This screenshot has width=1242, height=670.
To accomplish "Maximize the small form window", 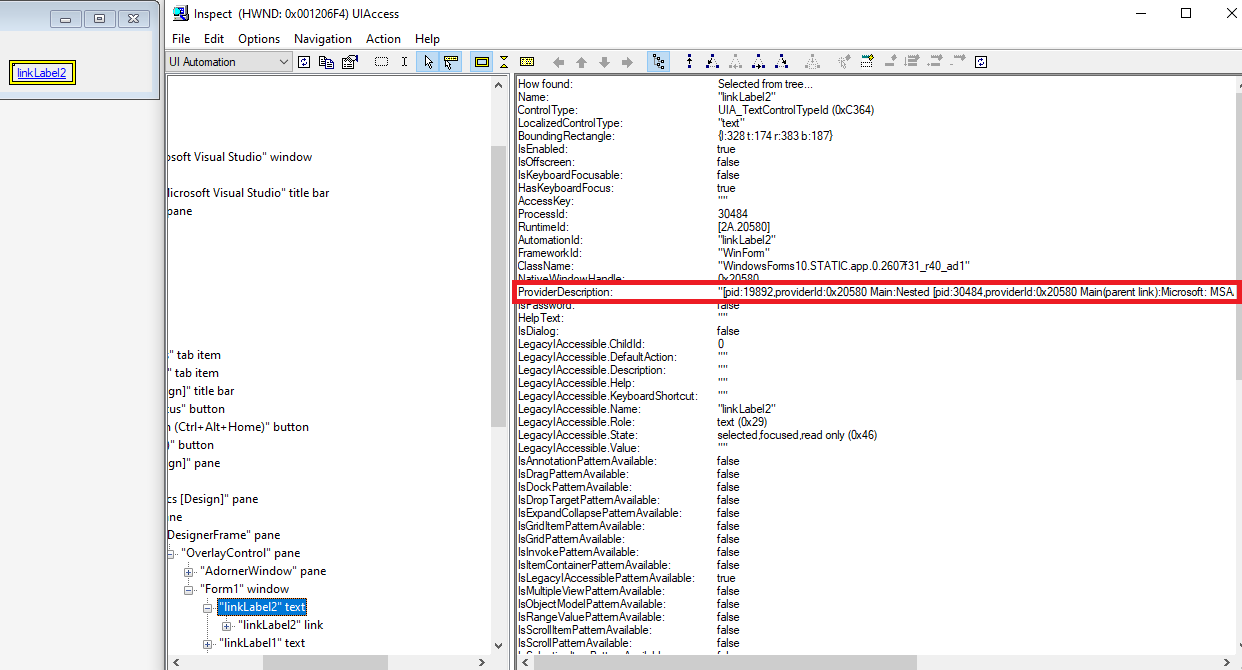I will (99, 19).
